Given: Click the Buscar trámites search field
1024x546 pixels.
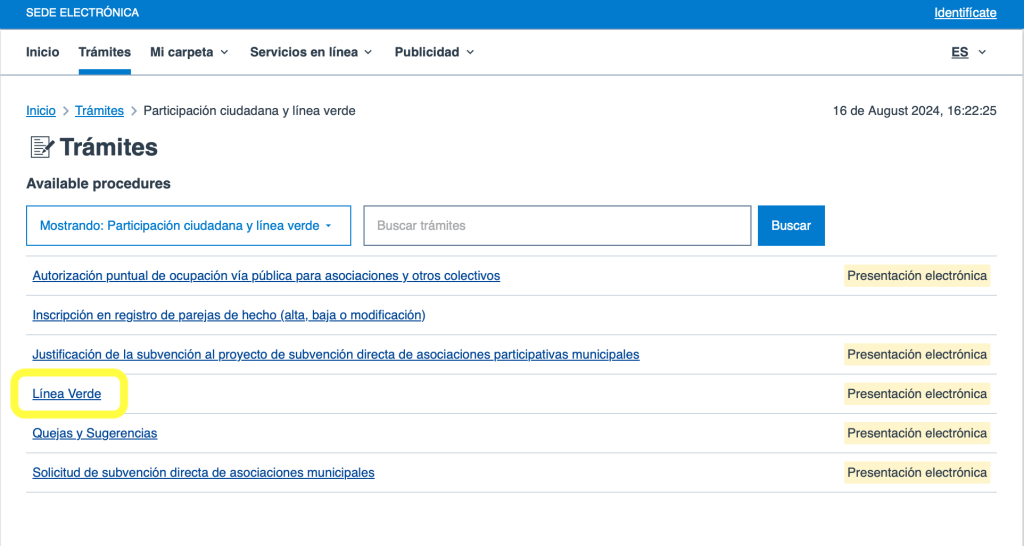Looking at the screenshot, I should pyautogui.click(x=556, y=226).
